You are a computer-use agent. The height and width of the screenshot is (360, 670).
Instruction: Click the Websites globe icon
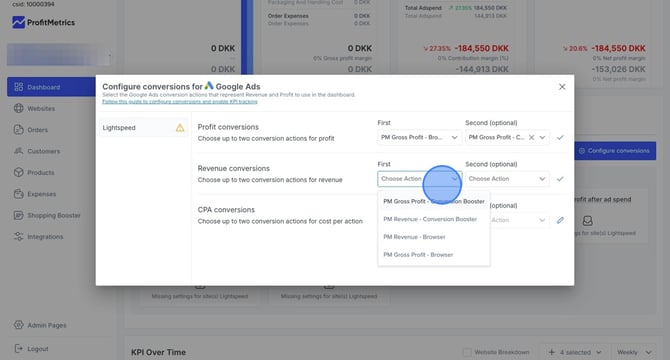click(18, 108)
